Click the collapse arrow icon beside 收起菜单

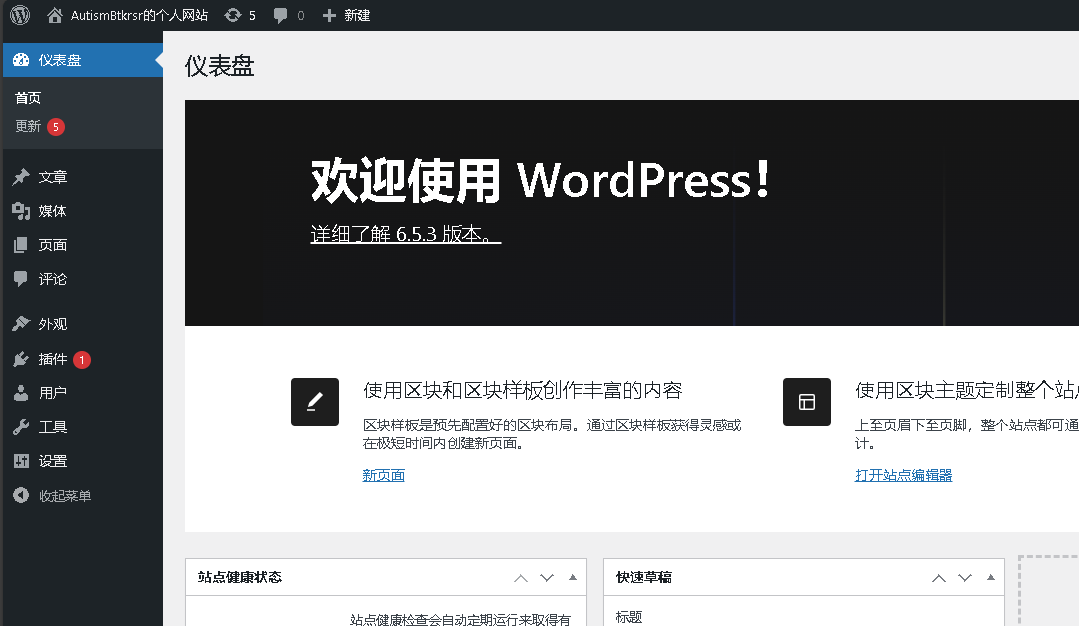[21, 495]
